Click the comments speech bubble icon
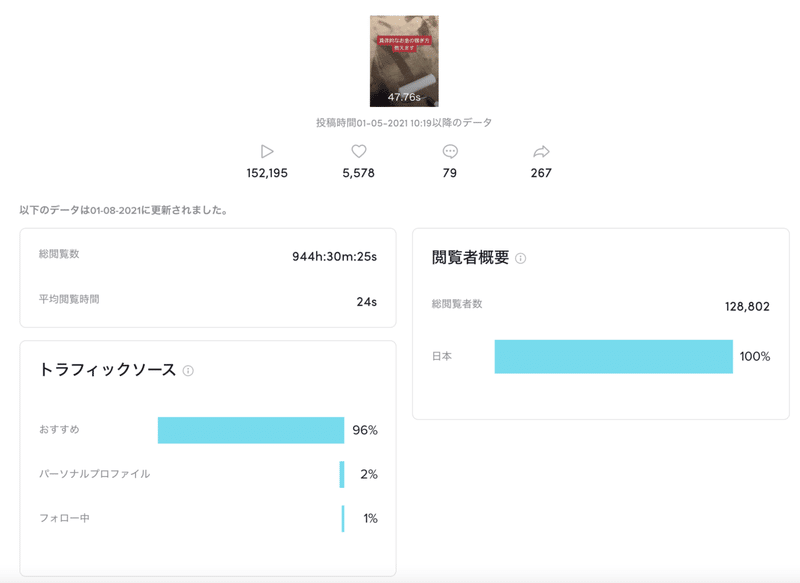This screenshot has height=583, width=800. pos(450,152)
